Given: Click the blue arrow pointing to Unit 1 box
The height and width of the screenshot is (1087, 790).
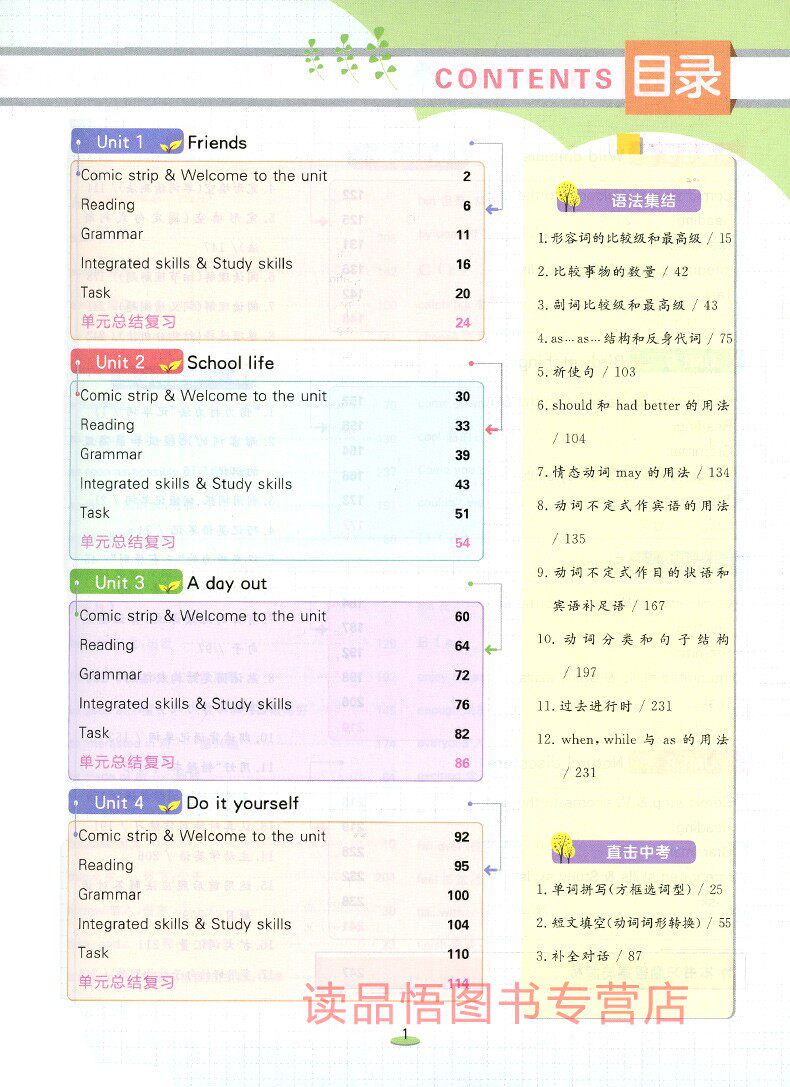Looking at the screenshot, I should [493, 209].
